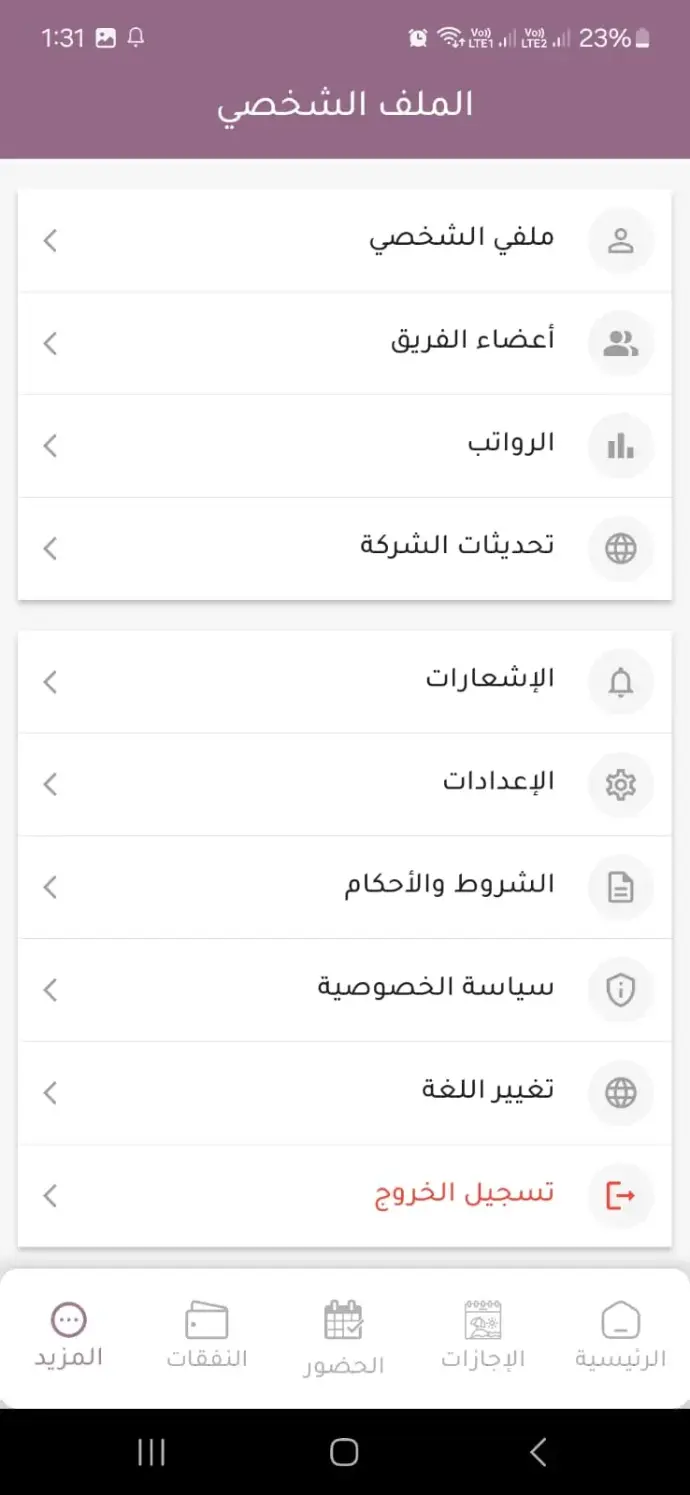Open the النفقات expenses tab
This screenshot has width=690, height=1495.
click(x=207, y=1334)
